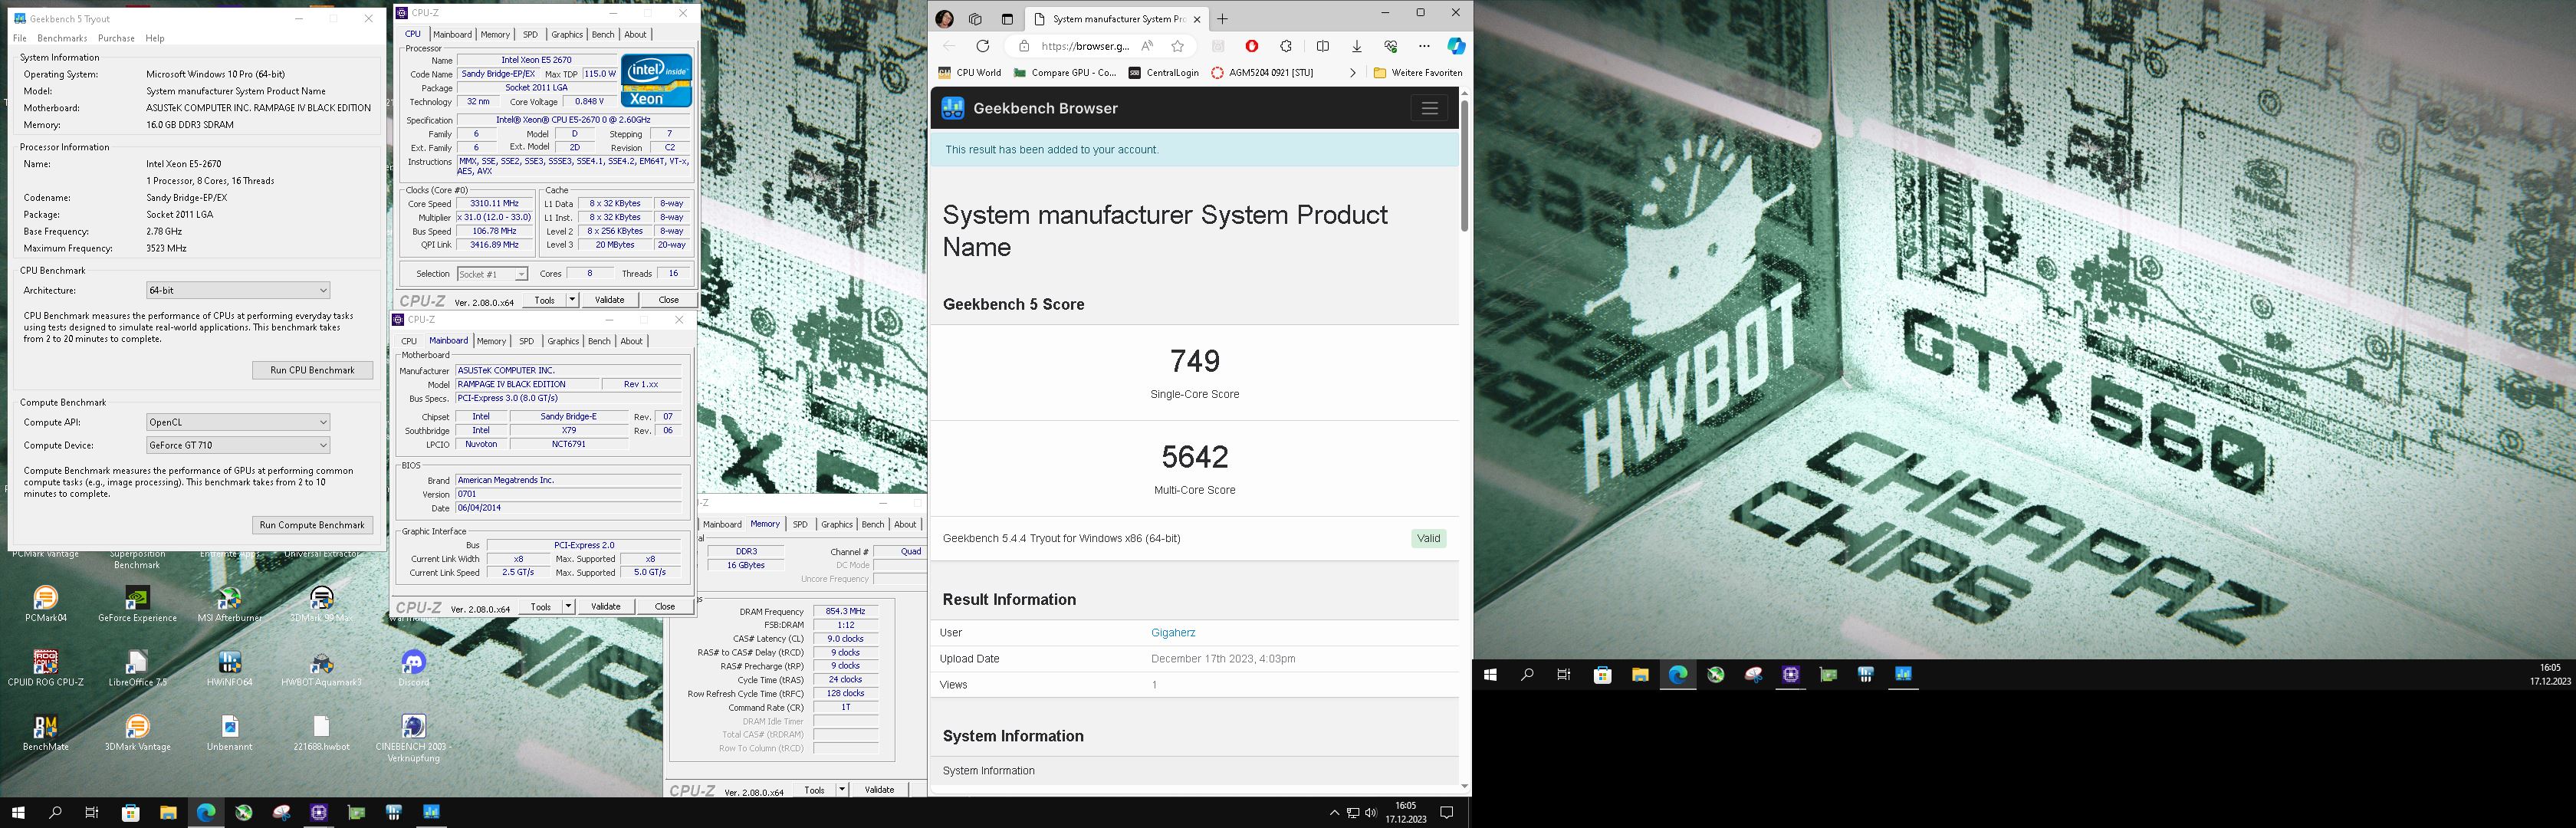Image resolution: width=2576 pixels, height=828 pixels.
Task: Open File menu in Geekbench
Action: [x=19, y=38]
